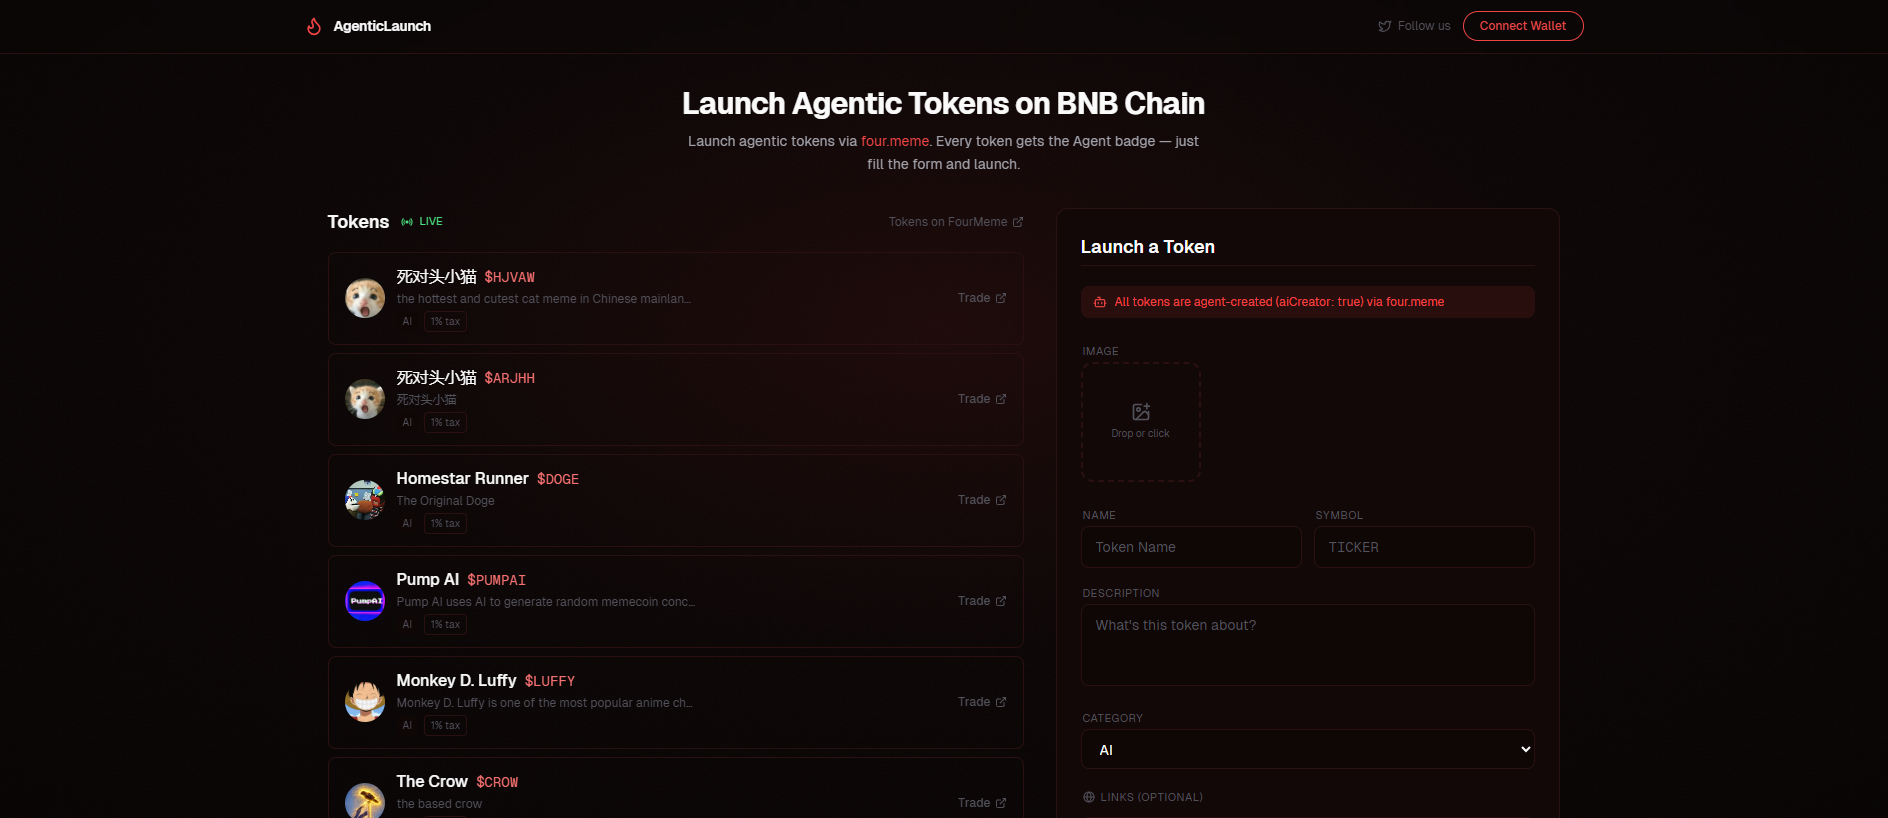Screen dimensions: 1888x818
Task: Click Trade for the $HJVAW token
Action: pyautogui.click(x=982, y=298)
